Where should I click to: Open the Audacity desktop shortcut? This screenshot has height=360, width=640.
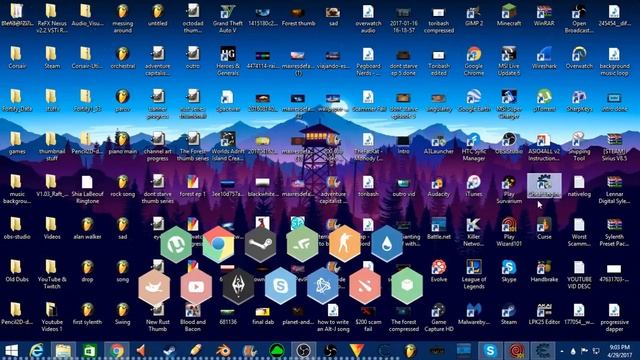[x=438, y=186]
